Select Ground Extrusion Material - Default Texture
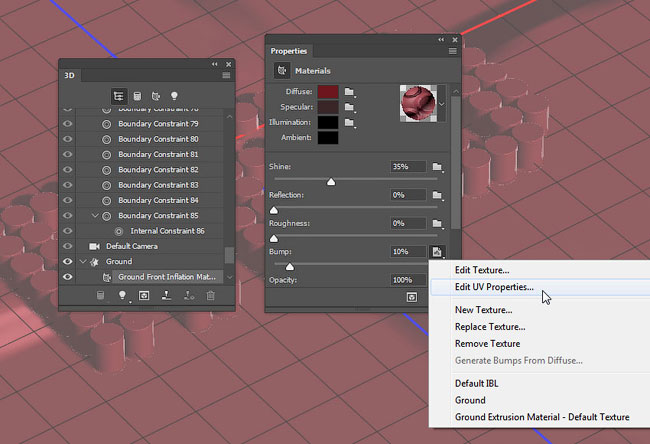 542,417
